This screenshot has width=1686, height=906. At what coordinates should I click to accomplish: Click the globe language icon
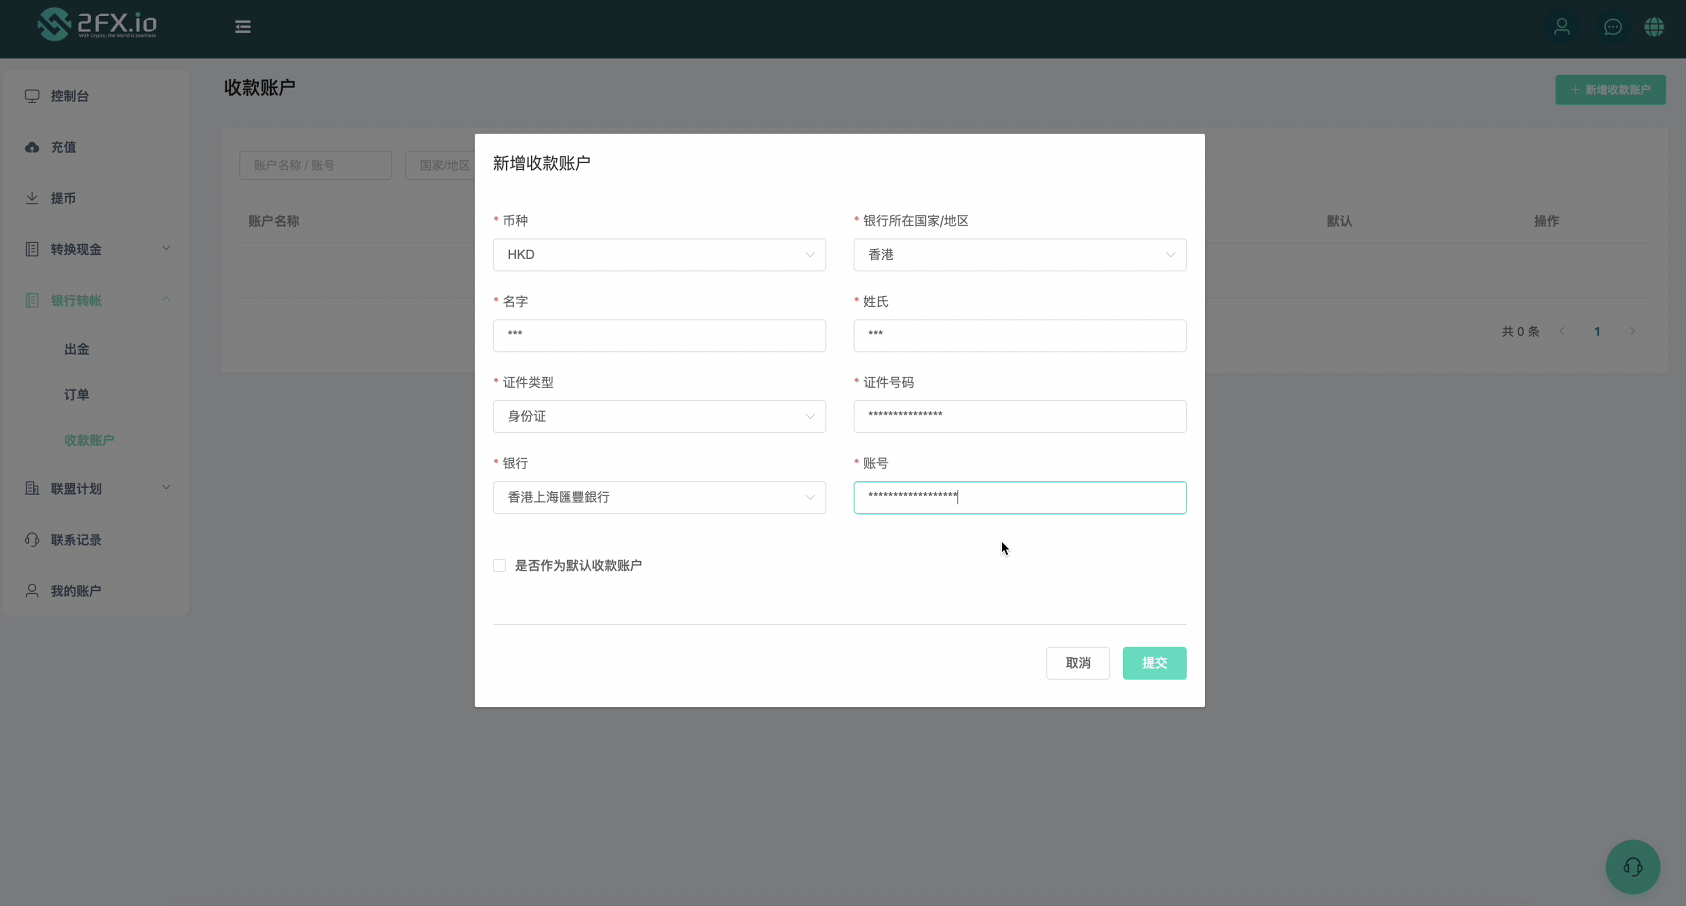coord(1654,27)
